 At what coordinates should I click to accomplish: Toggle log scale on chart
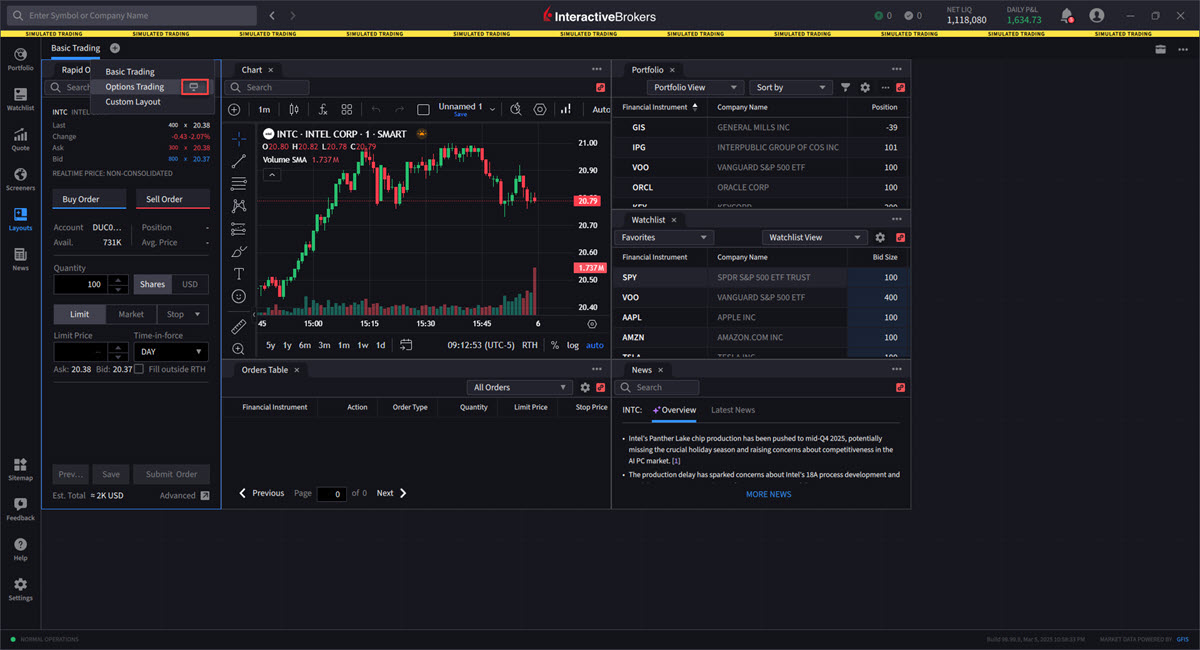572,345
